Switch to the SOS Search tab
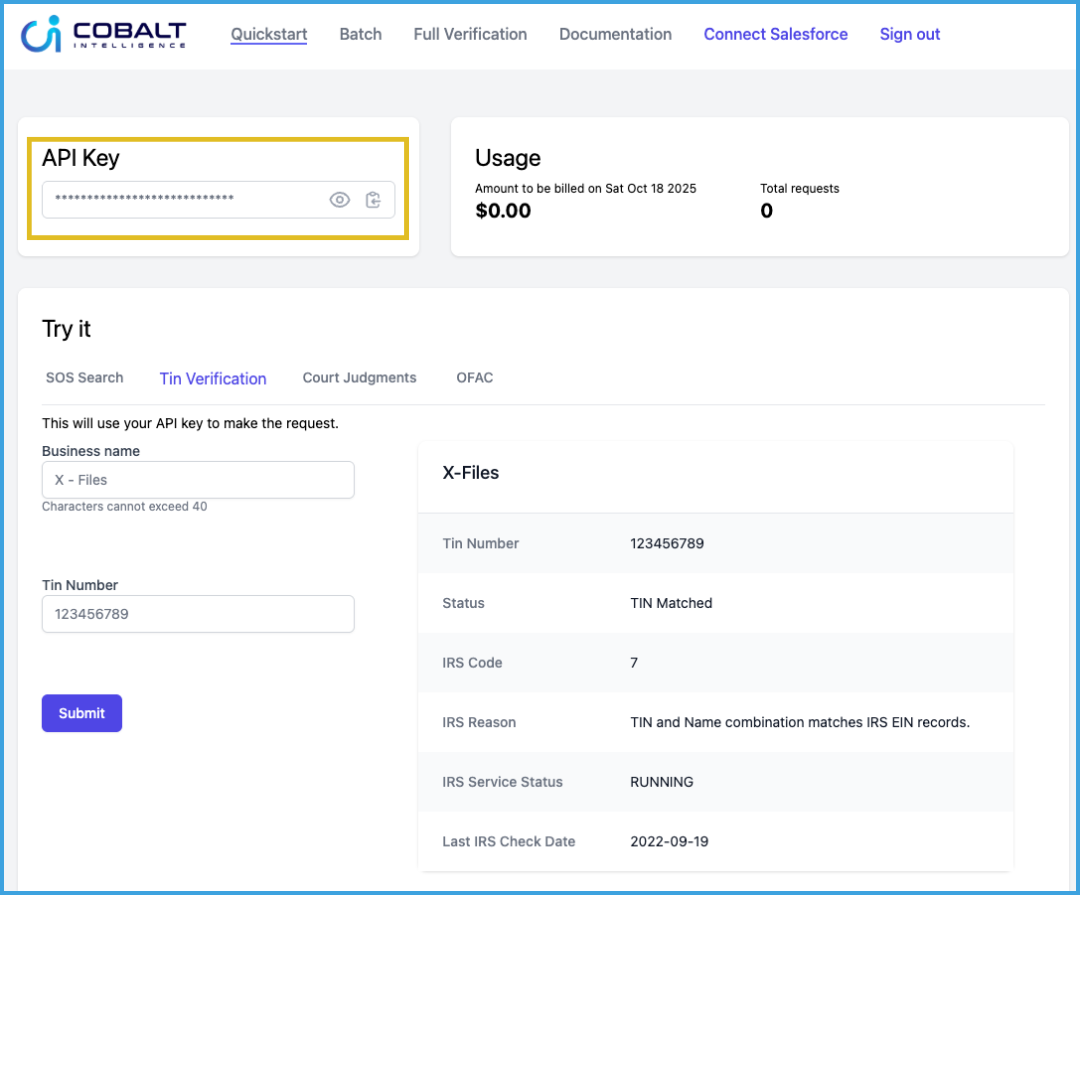1080x1080 pixels. tap(85, 377)
